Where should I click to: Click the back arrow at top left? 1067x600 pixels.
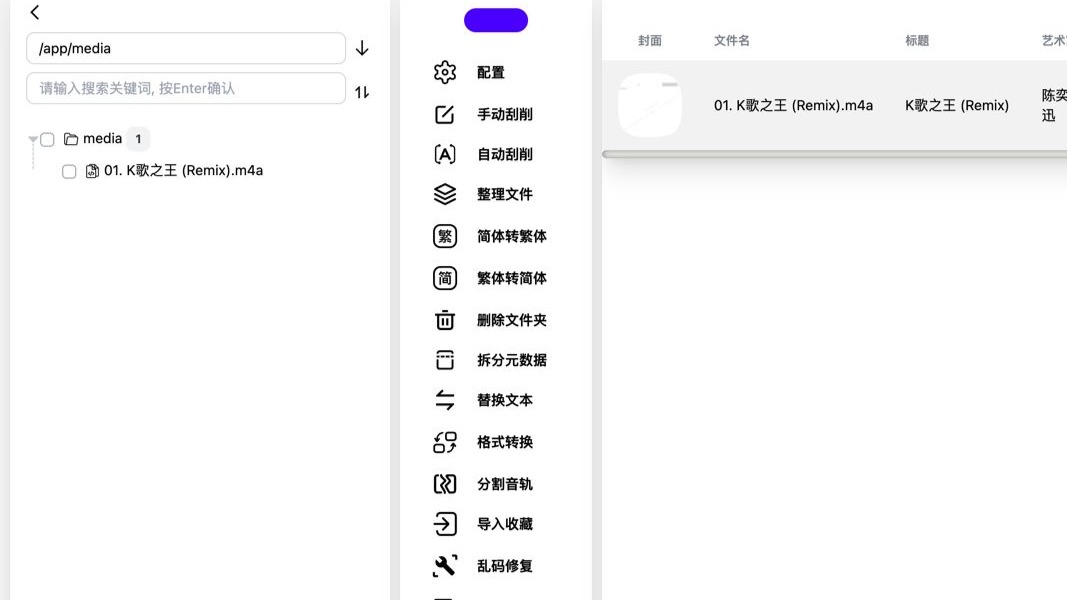pyautogui.click(x=35, y=12)
